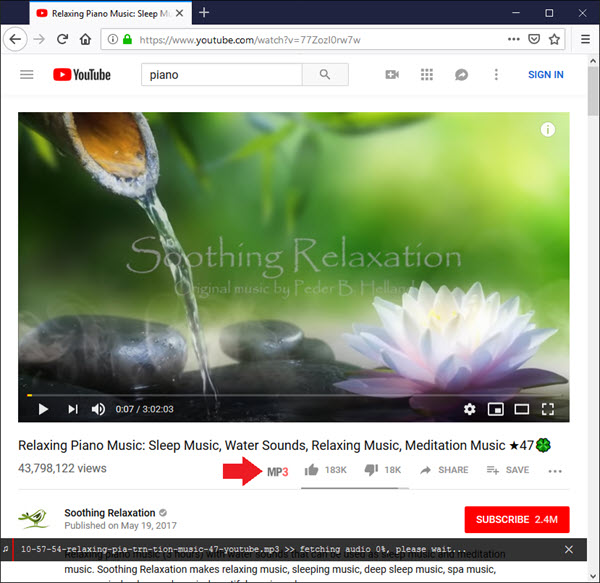The width and height of the screenshot is (600, 583).
Task: Open a new browser tab
Action: point(204,13)
